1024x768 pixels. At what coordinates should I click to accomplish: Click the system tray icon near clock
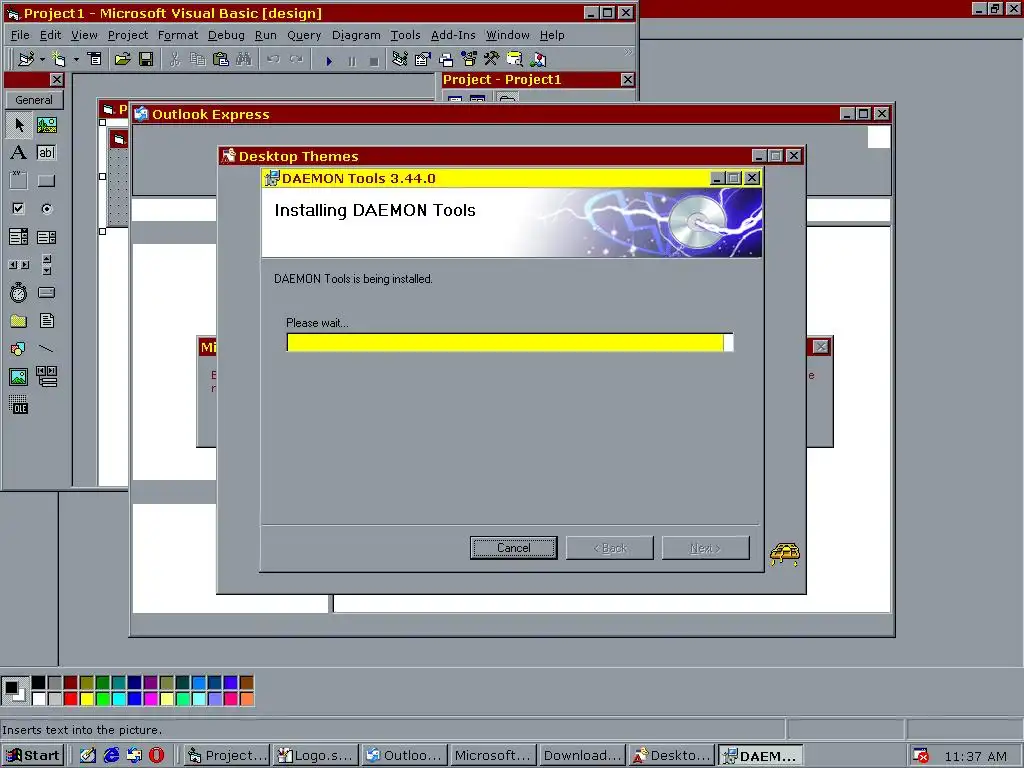point(921,756)
